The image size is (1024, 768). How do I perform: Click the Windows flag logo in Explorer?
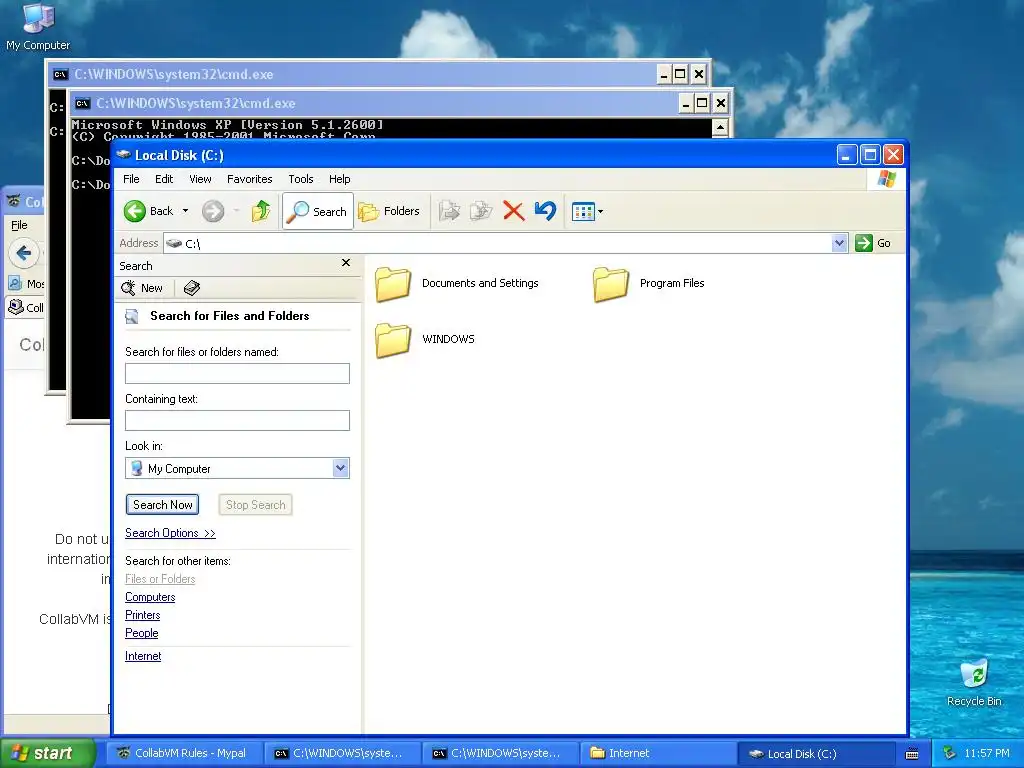887,179
